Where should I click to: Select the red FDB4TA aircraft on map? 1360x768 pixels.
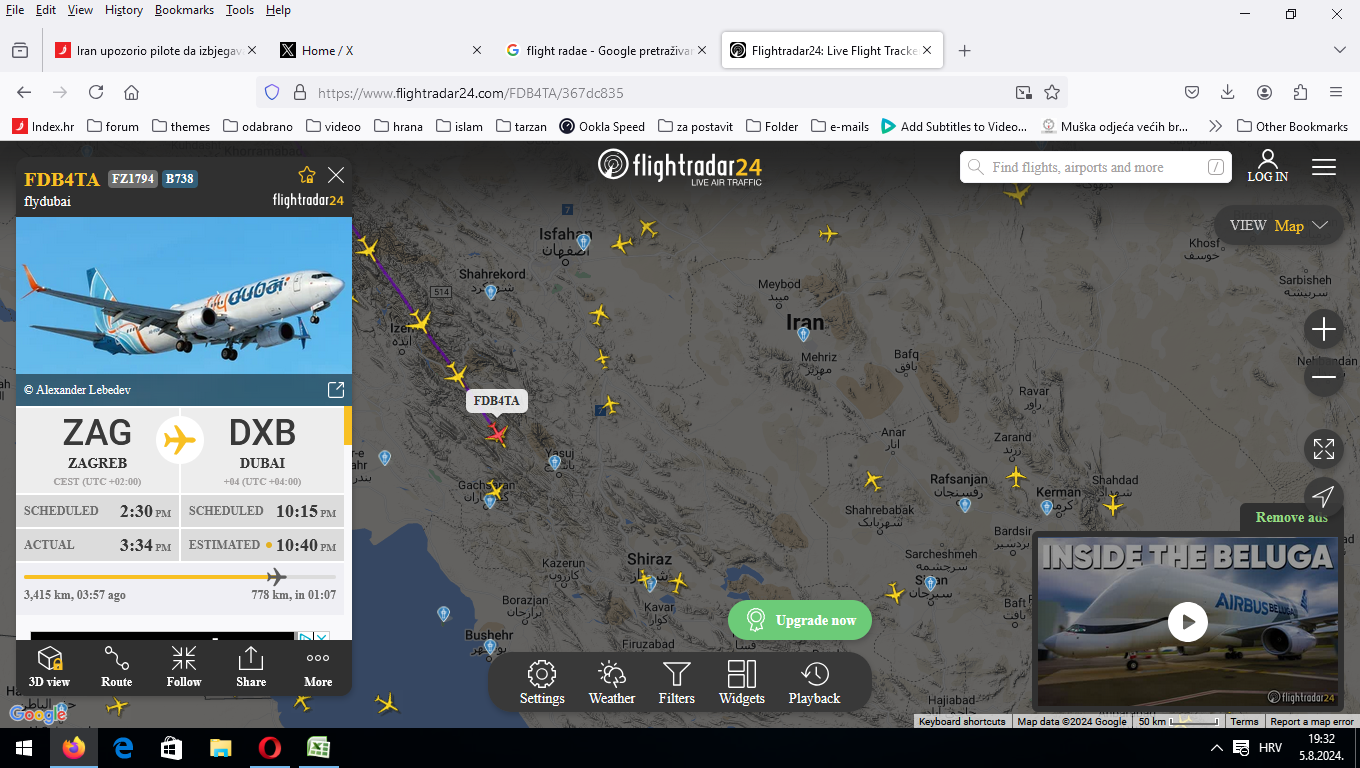click(497, 433)
